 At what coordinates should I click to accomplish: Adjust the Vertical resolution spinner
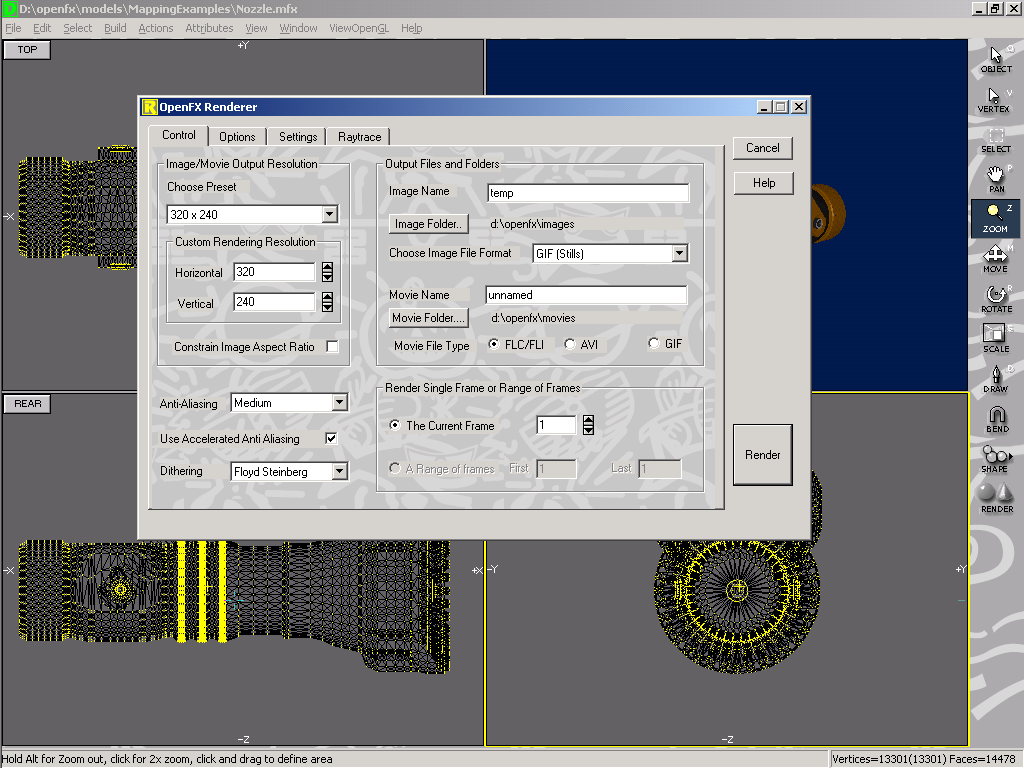(328, 302)
